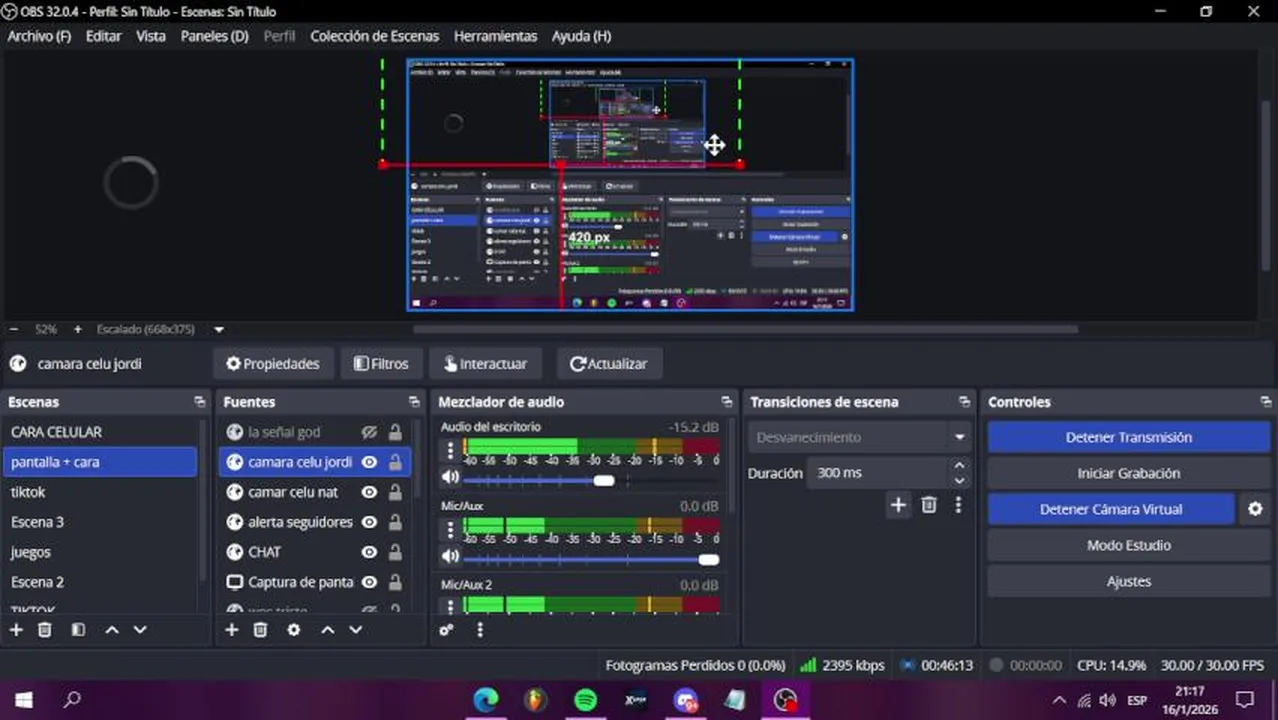Screen dimensions: 1278x720
Task: Zoom out the preview with the minus
Action: point(14,329)
